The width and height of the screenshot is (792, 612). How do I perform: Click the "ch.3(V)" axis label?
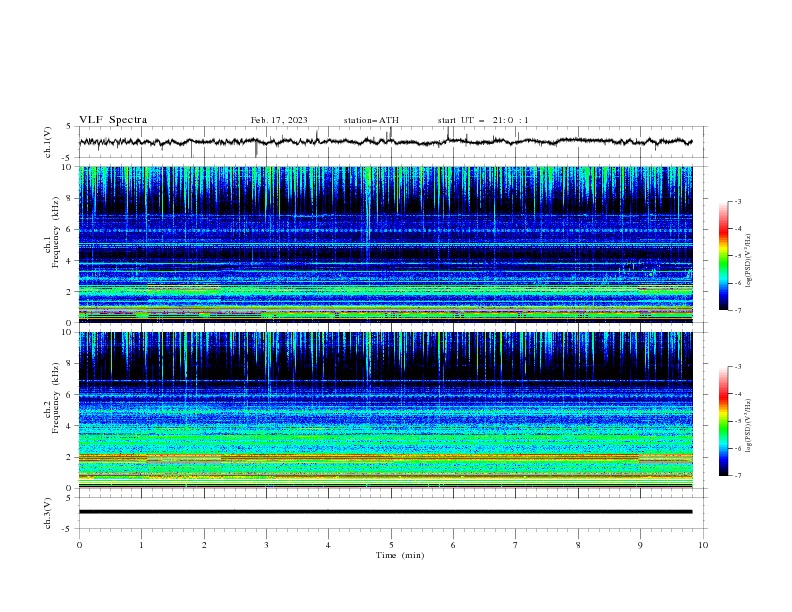[x=48, y=513]
